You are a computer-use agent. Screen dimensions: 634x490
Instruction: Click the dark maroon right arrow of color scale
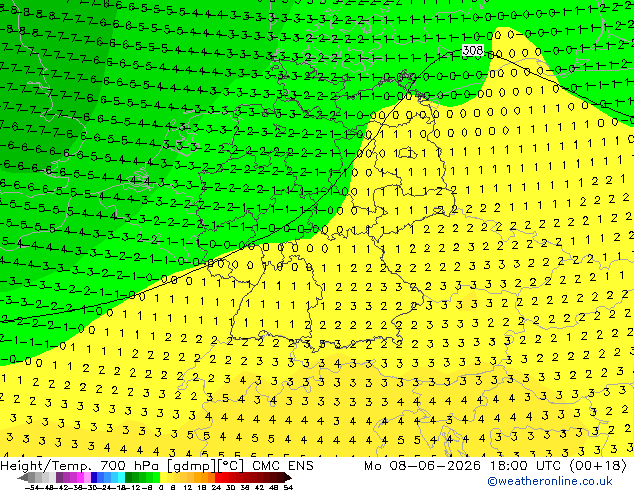[x=288, y=477]
